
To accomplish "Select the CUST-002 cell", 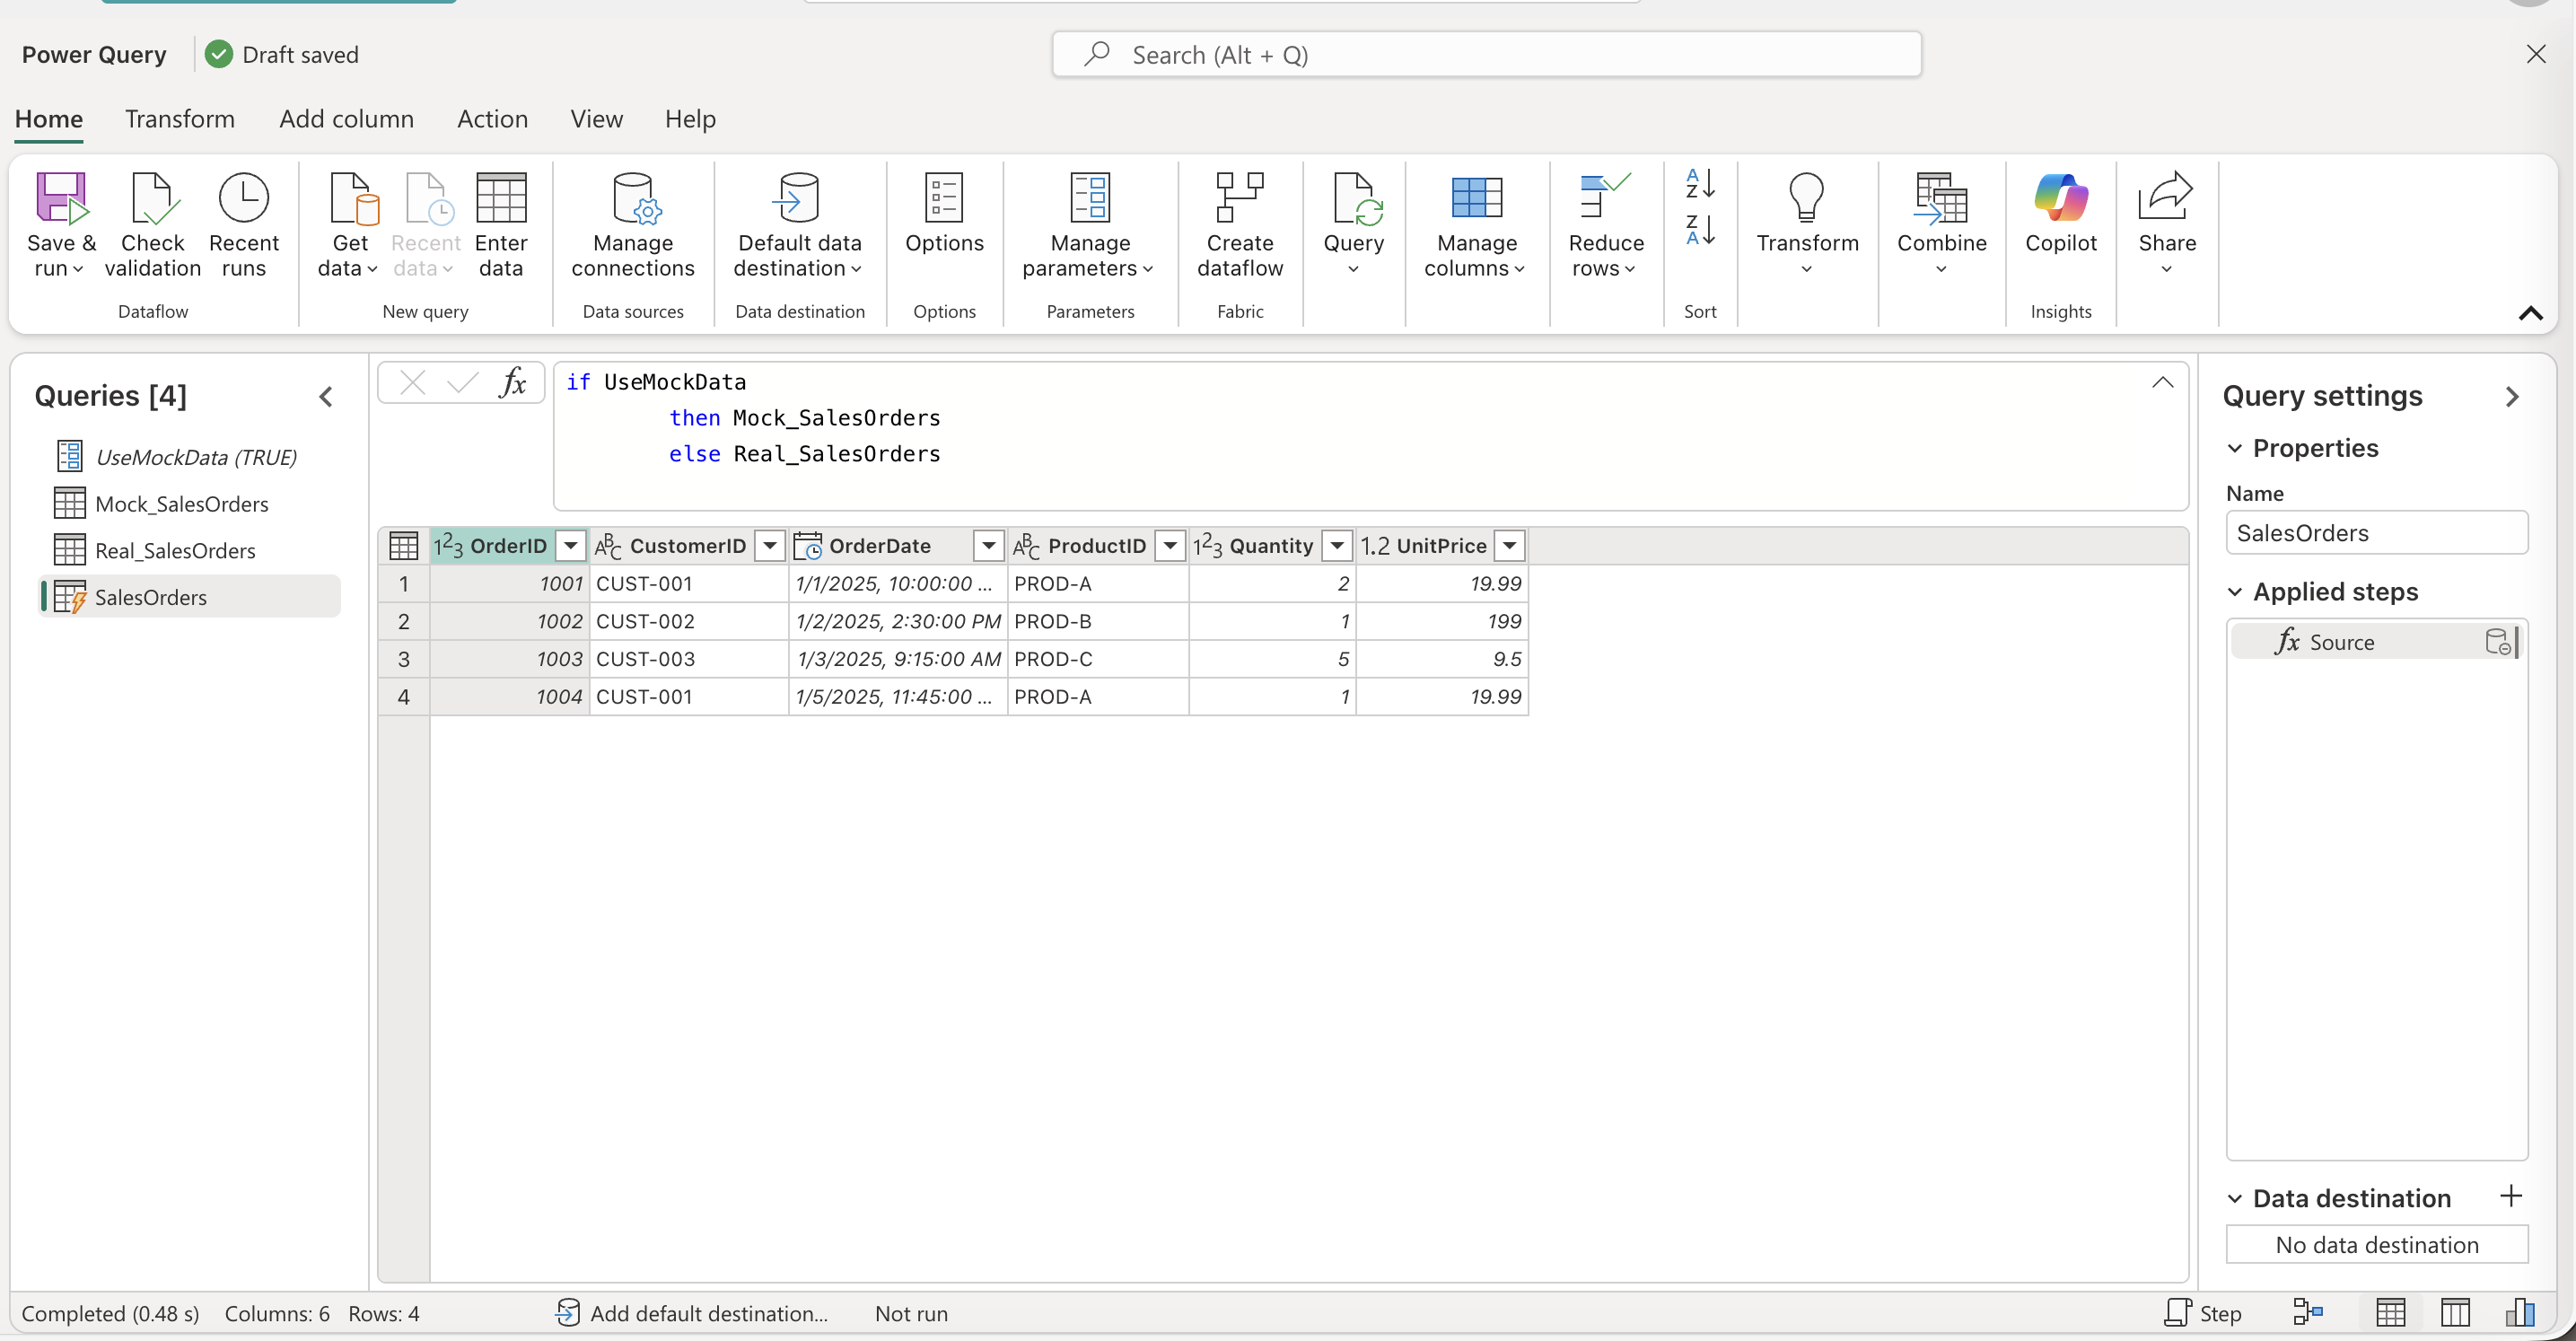I will pyautogui.click(x=689, y=621).
